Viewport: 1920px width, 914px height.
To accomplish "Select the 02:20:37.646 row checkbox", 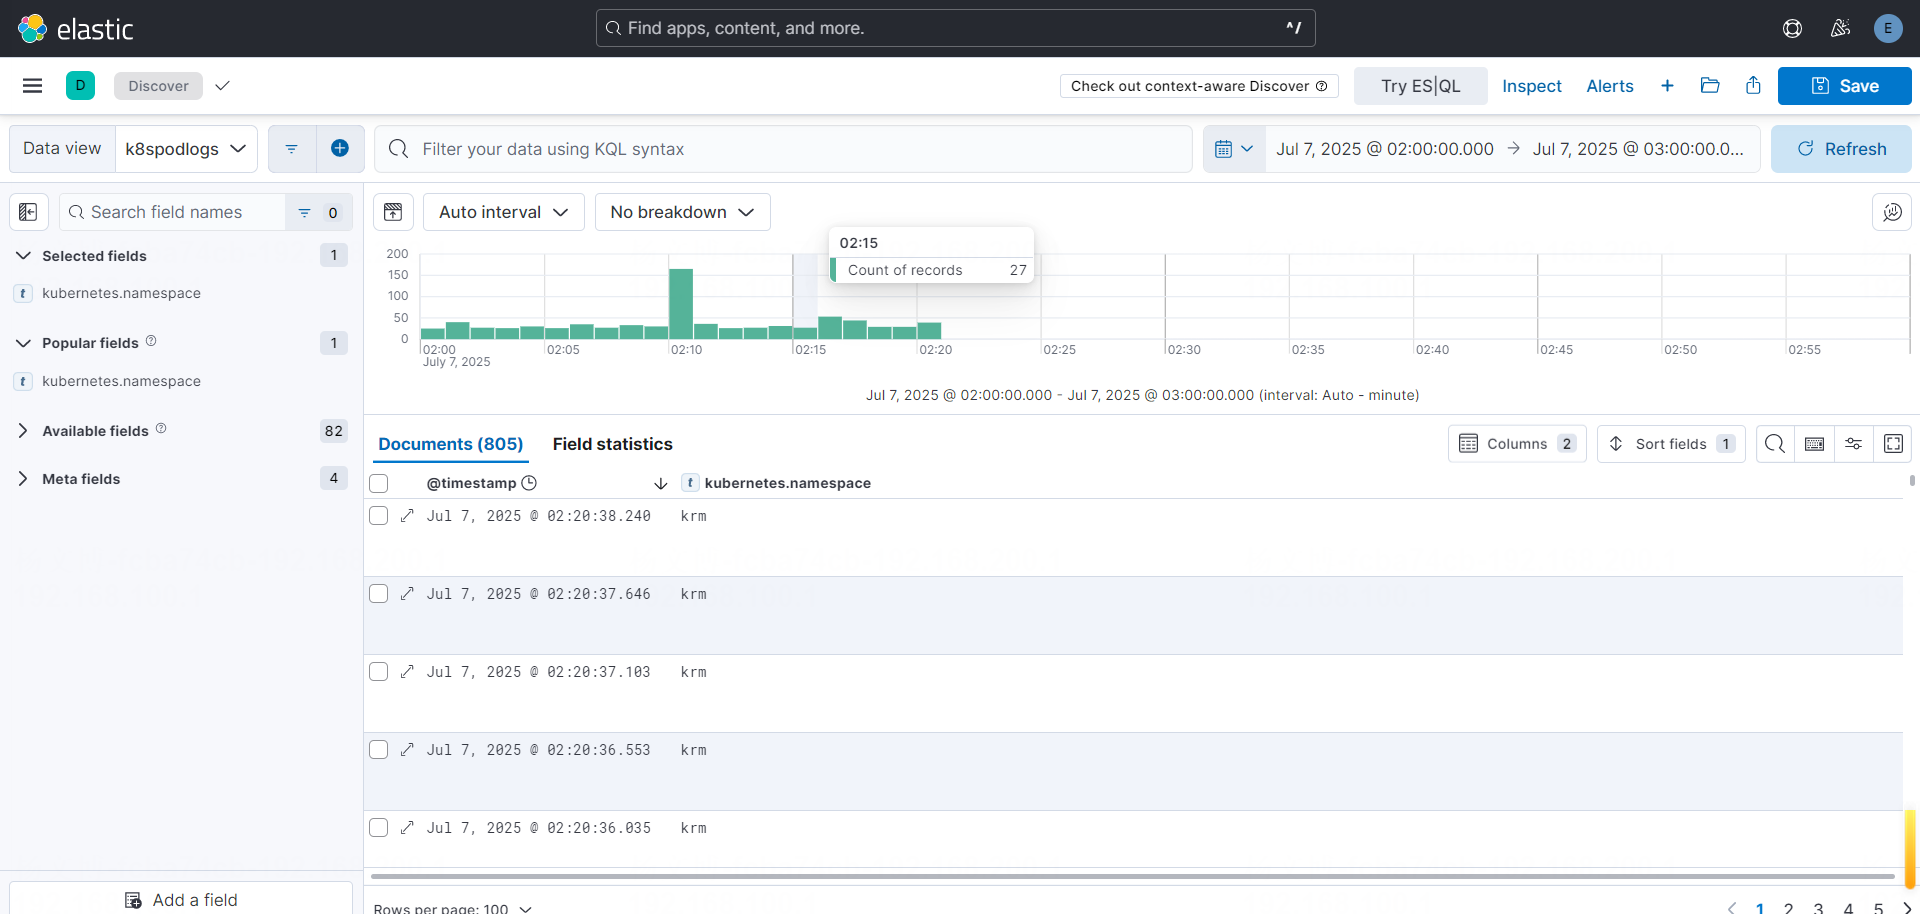I will tap(379, 594).
